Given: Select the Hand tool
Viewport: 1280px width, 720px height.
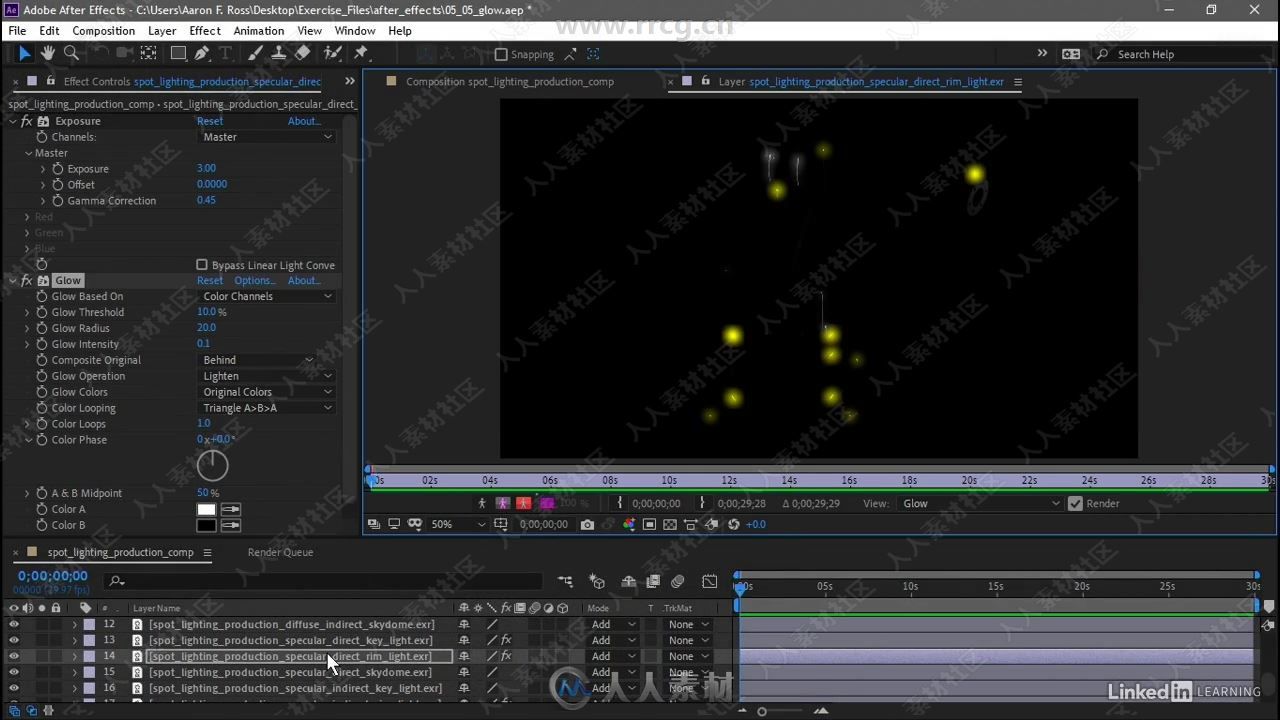Looking at the screenshot, I should tap(48, 54).
